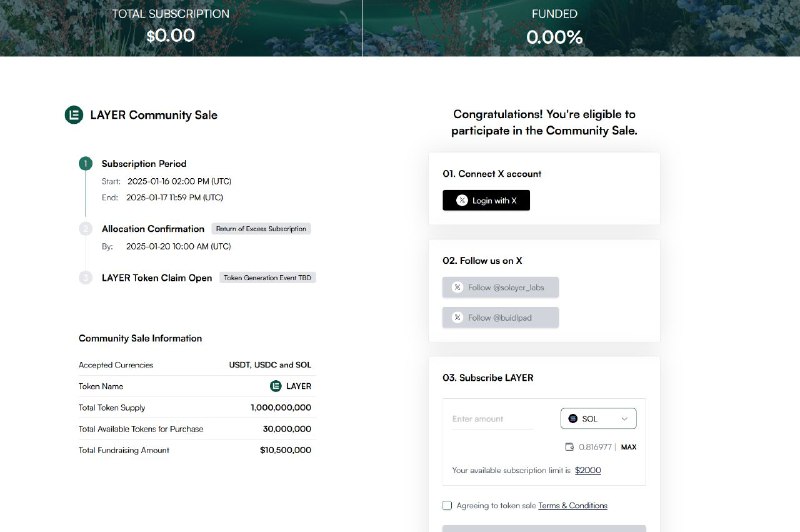This screenshot has height=532, width=800.
Task: Follow @buidlpad on X
Action: 501,317
